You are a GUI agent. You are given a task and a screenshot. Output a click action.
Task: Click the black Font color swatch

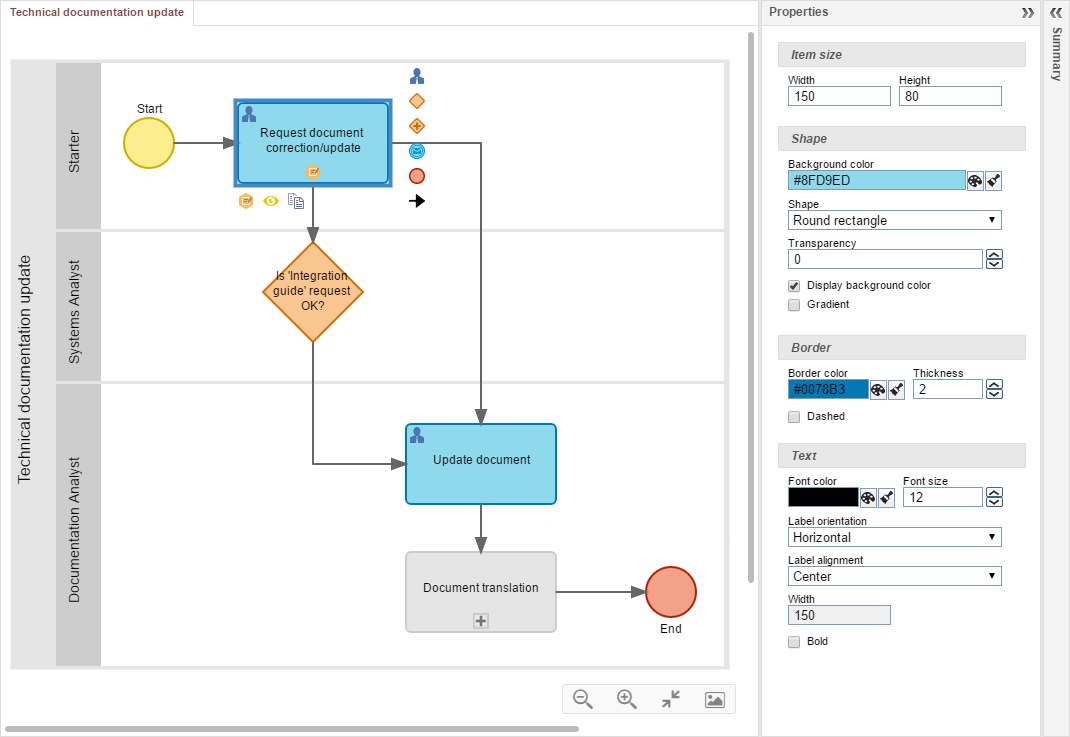tap(823, 497)
